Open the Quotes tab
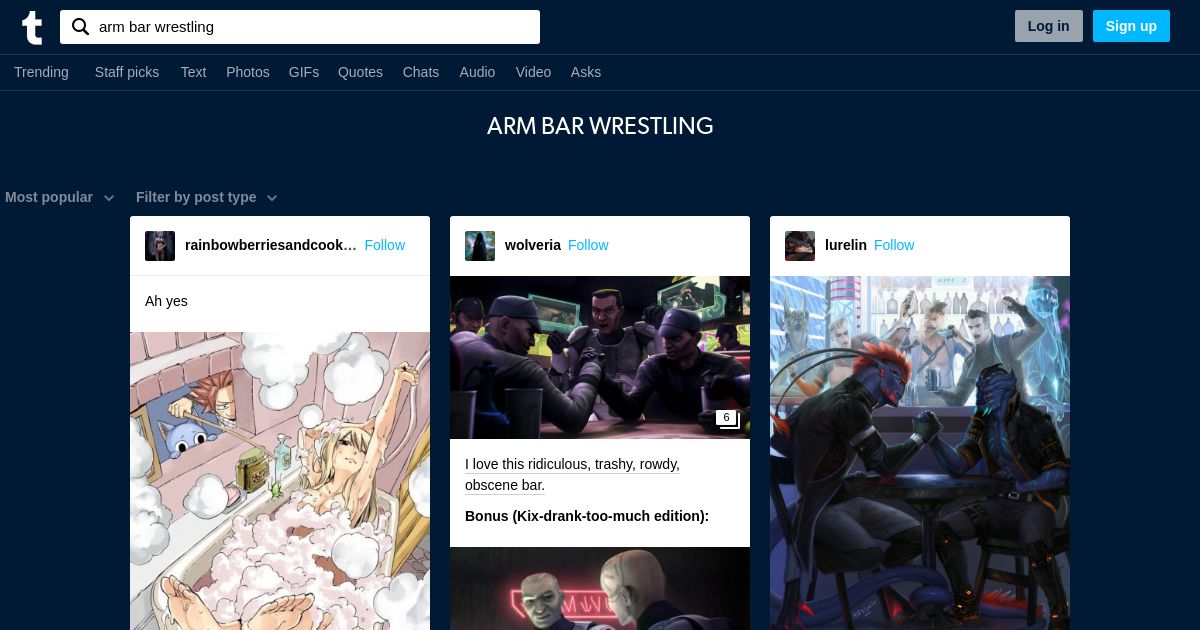Image resolution: width=1200 pixels, height=630 pixels. point(360,72)
